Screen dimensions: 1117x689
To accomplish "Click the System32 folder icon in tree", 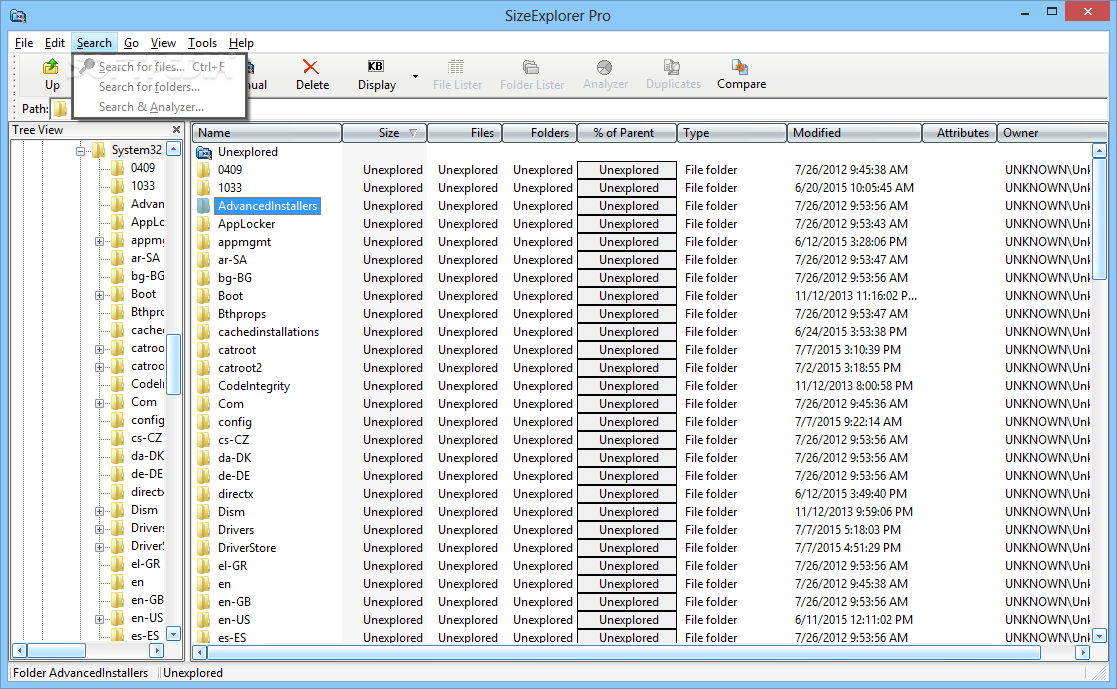I will tap(100, 150).
